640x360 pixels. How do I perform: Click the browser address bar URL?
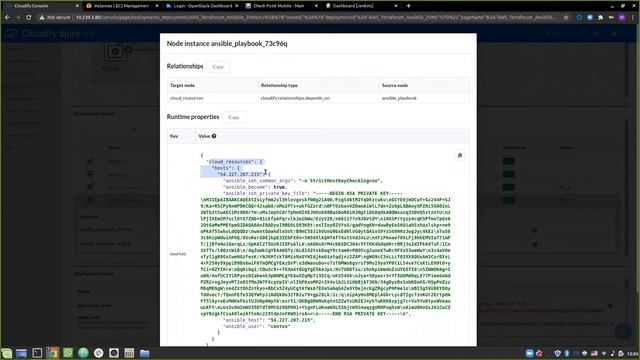pyautogui.click(x=315, y=18)
